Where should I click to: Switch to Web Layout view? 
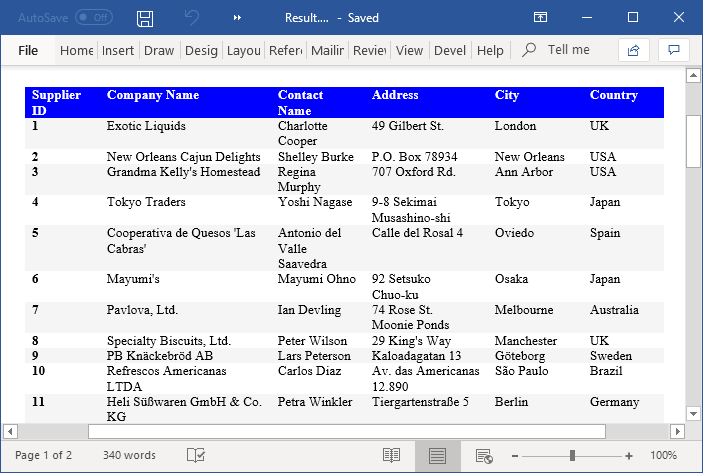pos(484,455)
